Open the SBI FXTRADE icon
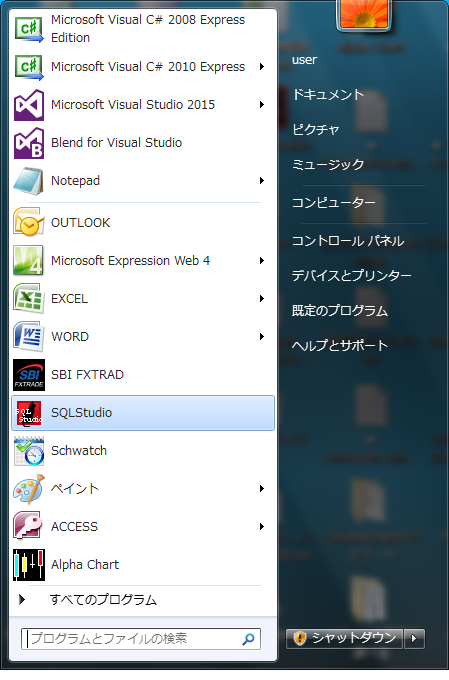Viewport: 449px width, 680px height. pos(29,375)
